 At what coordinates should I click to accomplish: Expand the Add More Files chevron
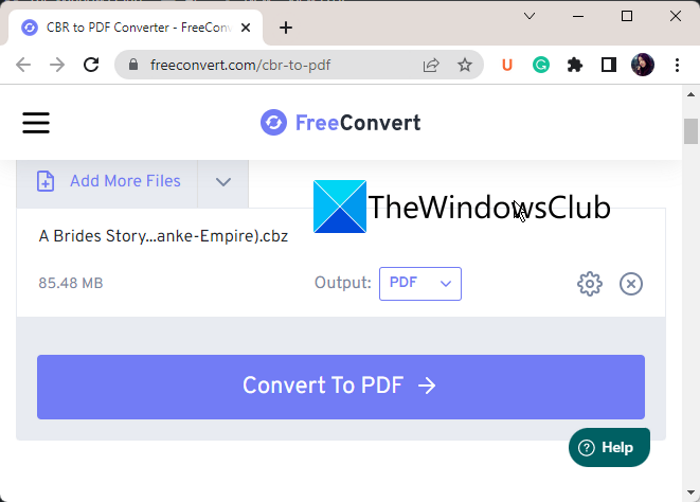tap(223, 182)
